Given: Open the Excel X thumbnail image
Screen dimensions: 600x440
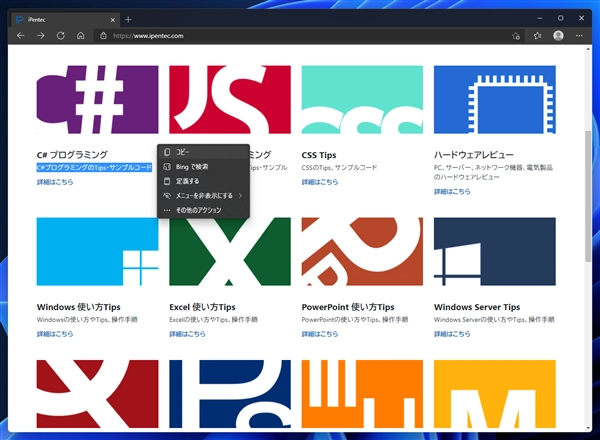Looking at the screenshot, I should (230, 251).
